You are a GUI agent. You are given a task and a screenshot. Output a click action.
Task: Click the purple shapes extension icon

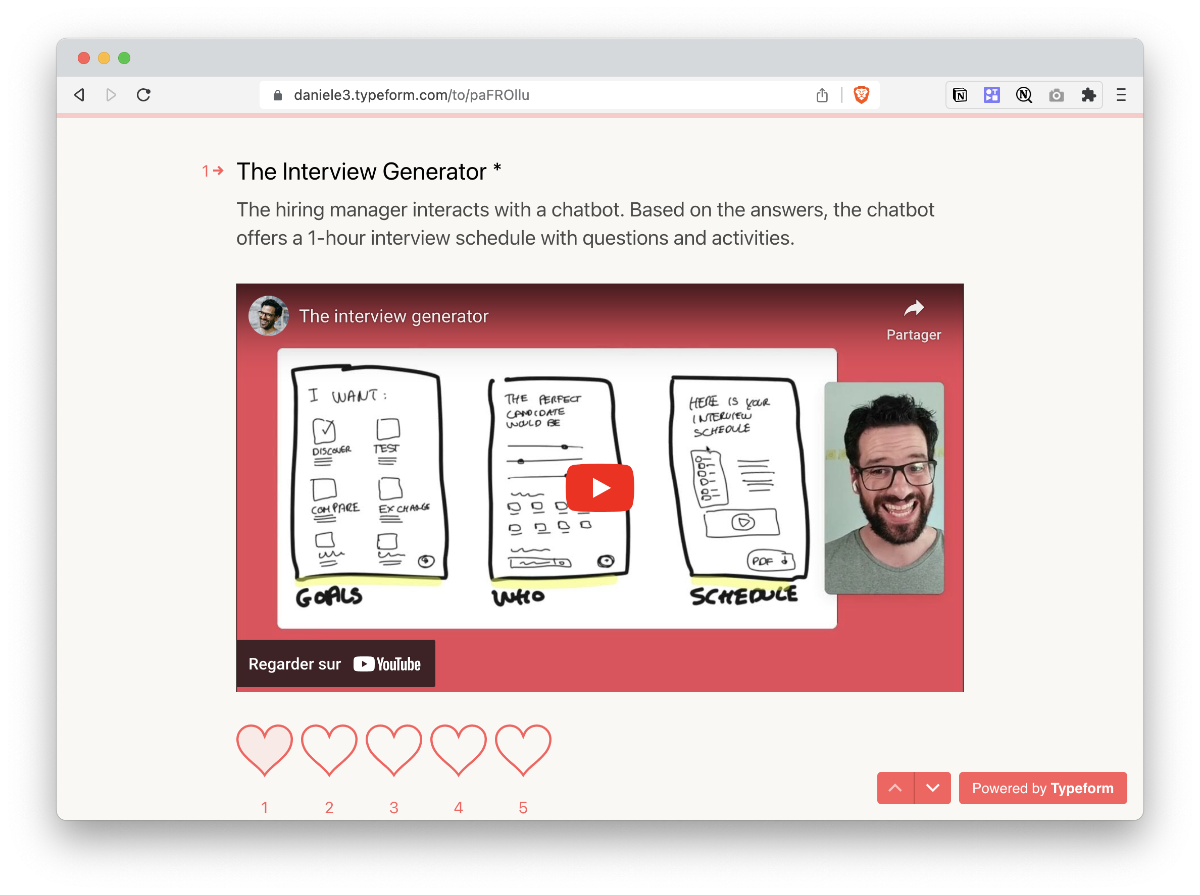[992, 95]
